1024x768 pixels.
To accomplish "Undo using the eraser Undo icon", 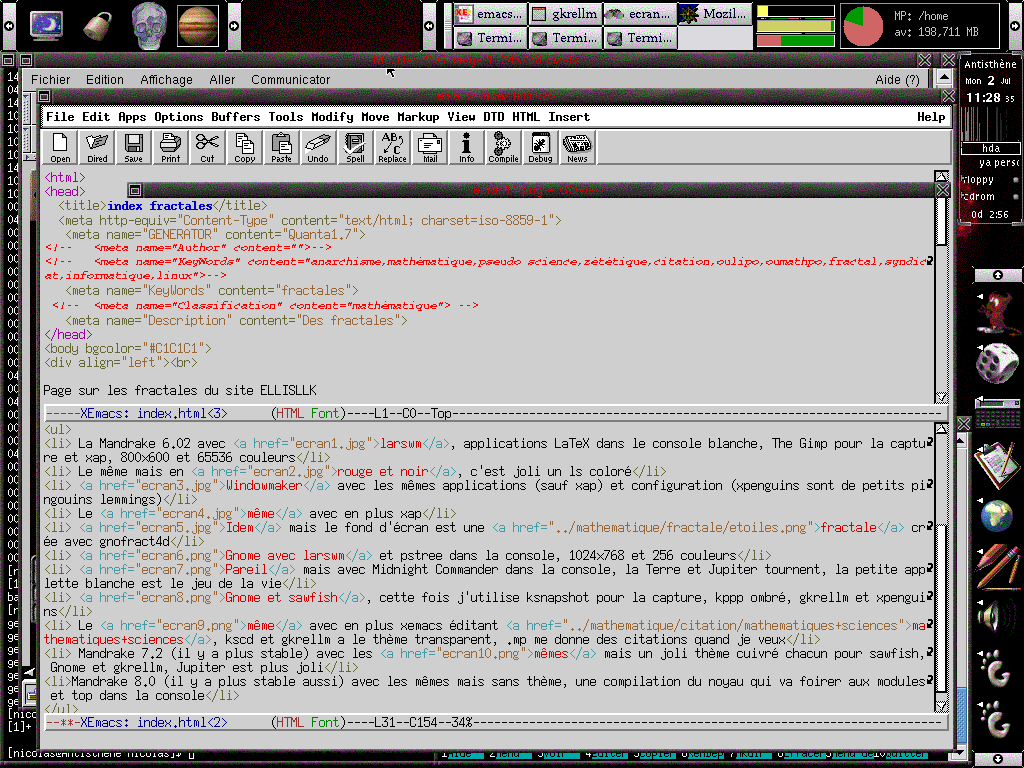I will (317, 147).
